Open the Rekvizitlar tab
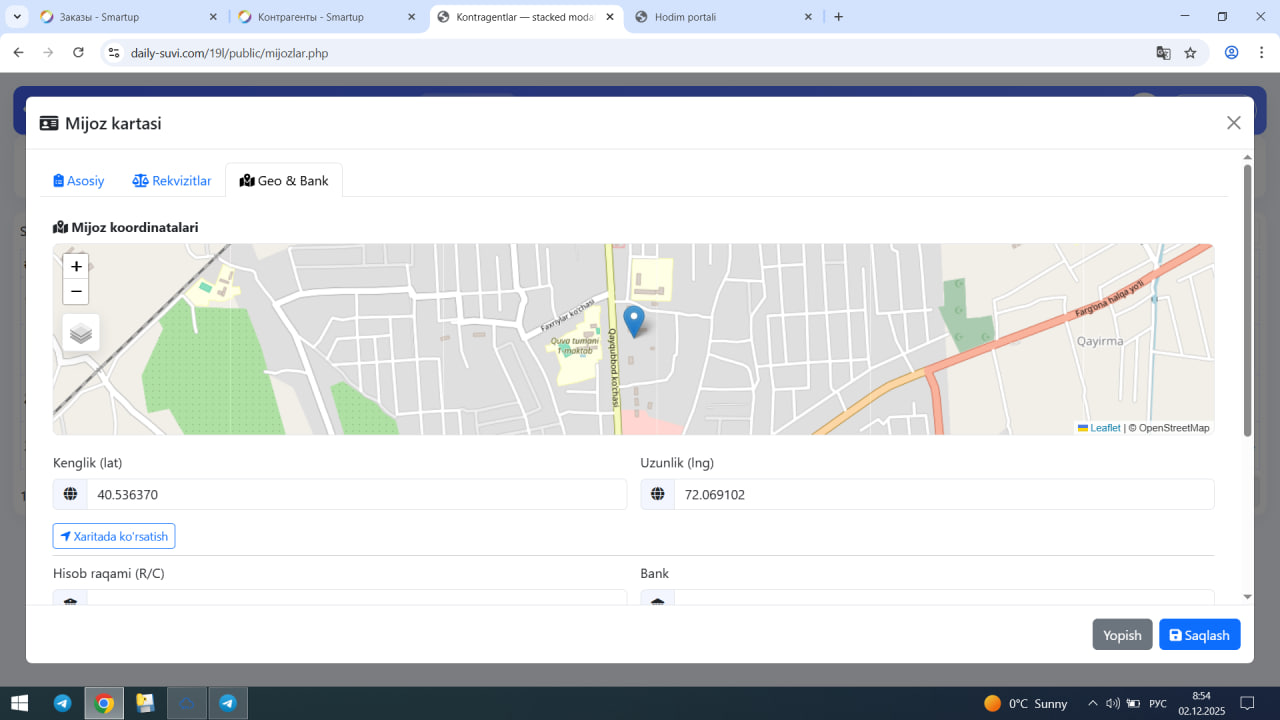This screenshot has width=1280, height=720. pyautogui.click(x=172, y=181)
